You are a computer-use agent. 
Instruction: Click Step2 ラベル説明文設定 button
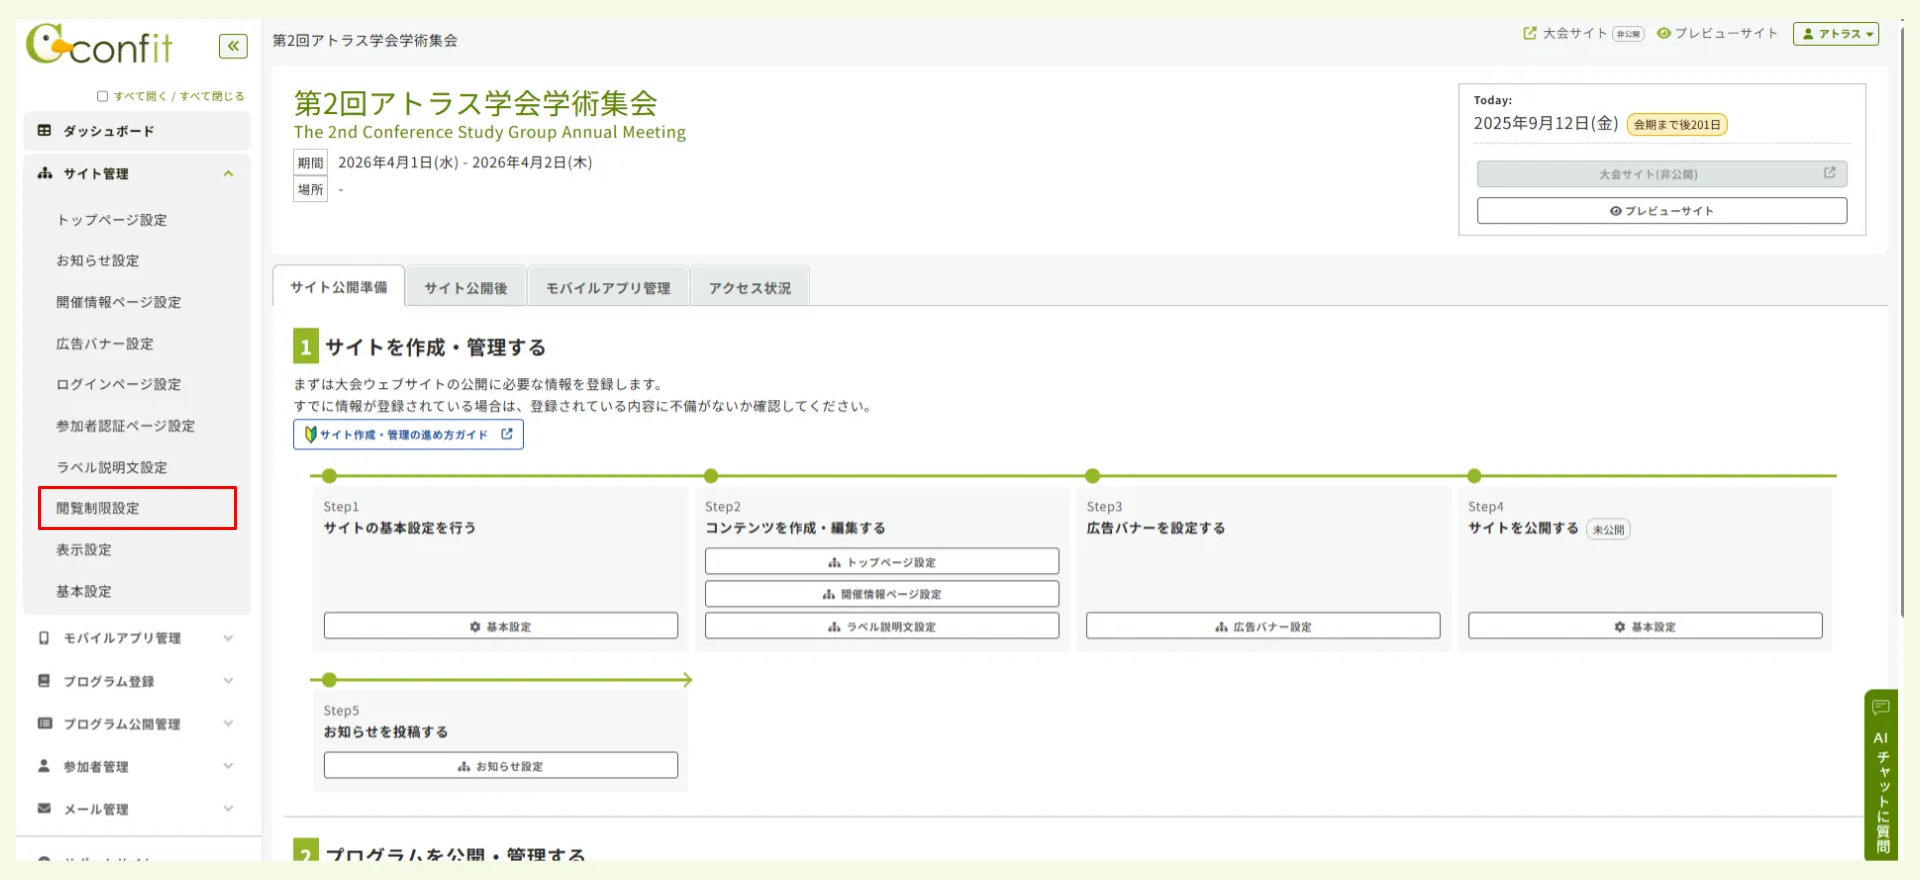[882, 626]
